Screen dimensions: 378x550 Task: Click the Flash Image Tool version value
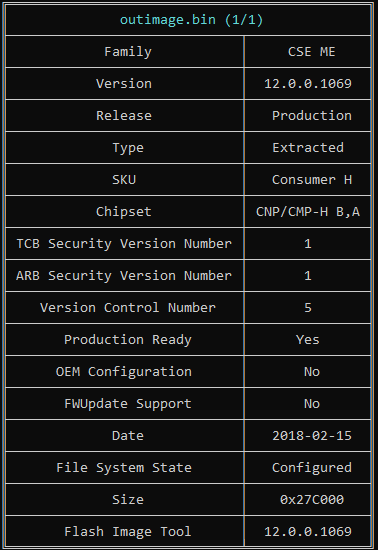308,532
